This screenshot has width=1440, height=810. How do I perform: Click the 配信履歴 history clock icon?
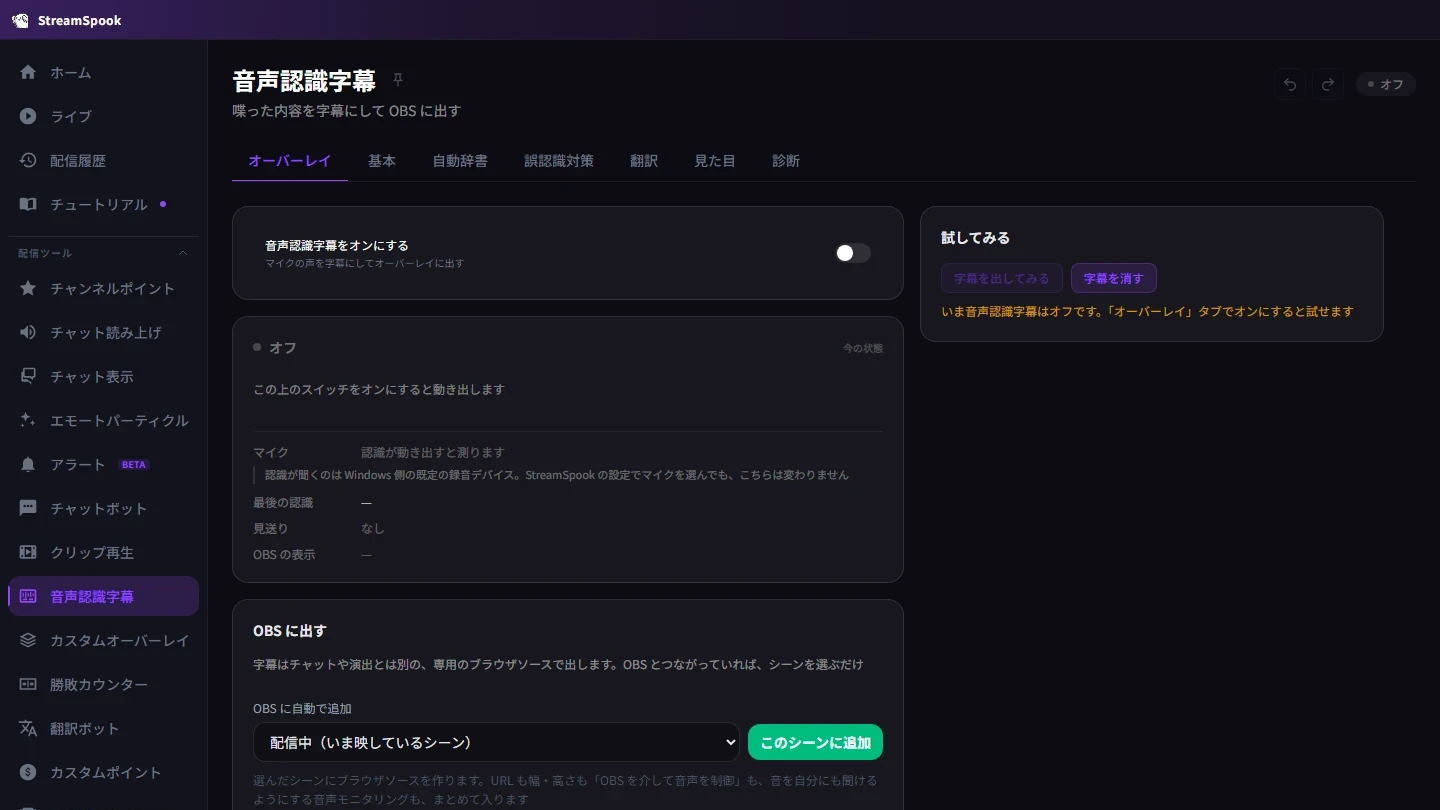coord(28,160)
